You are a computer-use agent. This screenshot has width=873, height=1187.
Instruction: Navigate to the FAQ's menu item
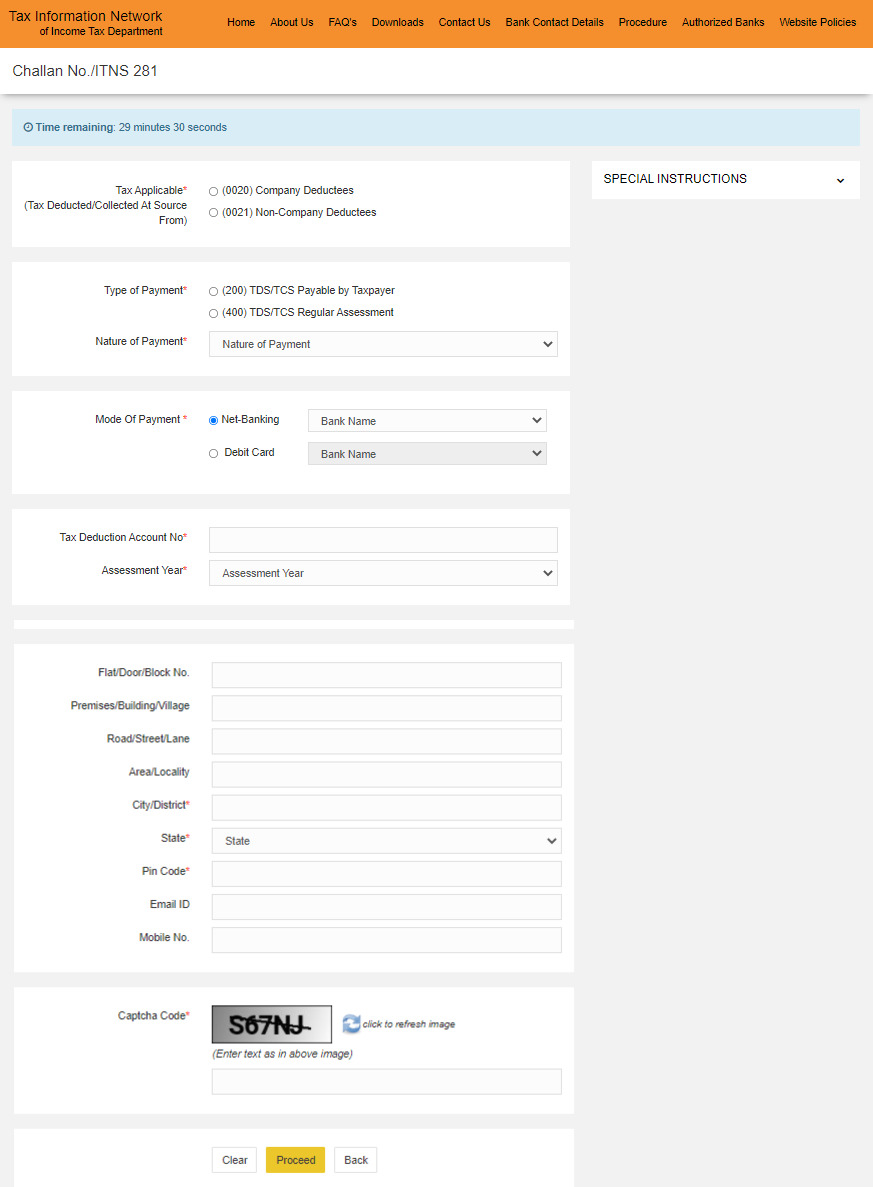click(x=342, y=22)
